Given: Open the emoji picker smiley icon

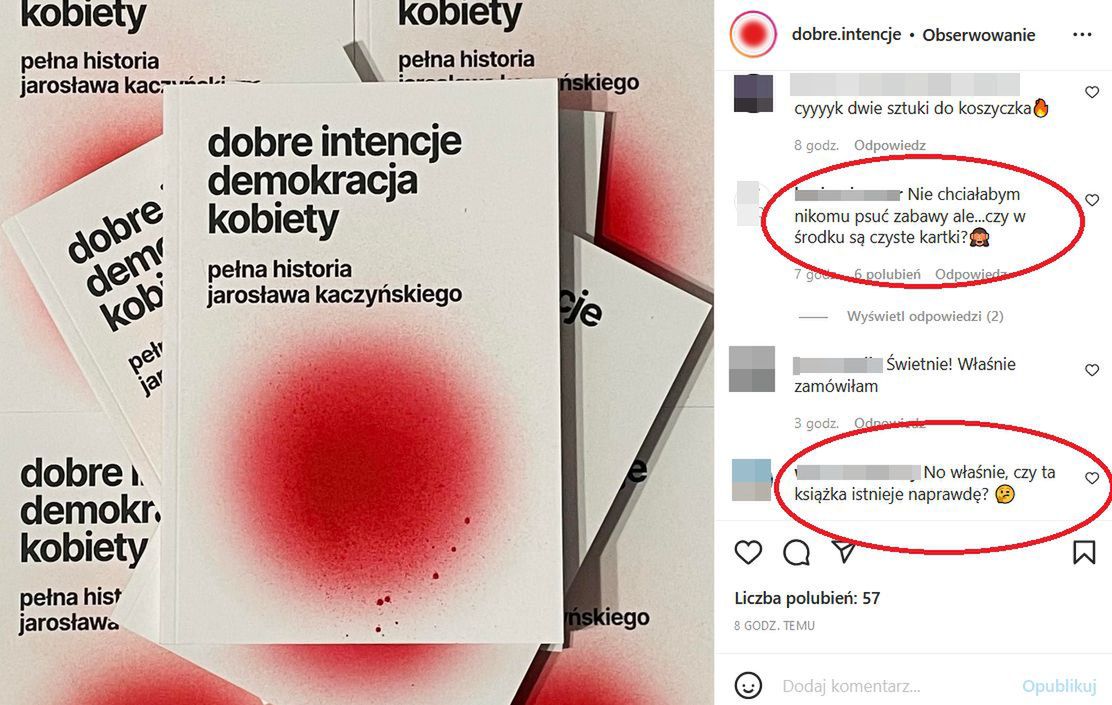Looking at the screenshot, I should click(748, 685).
